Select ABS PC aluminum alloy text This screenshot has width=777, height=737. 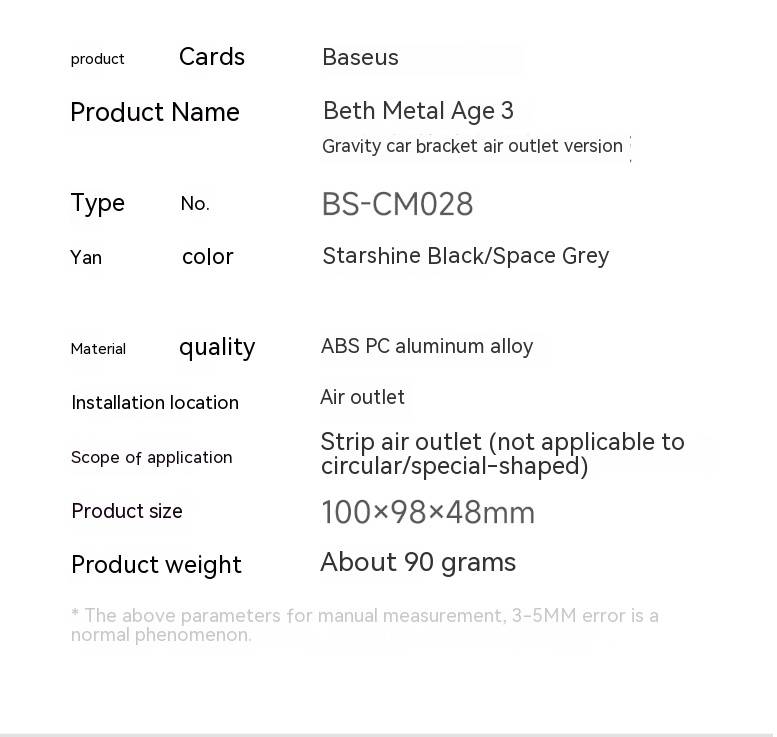[427, 346]
